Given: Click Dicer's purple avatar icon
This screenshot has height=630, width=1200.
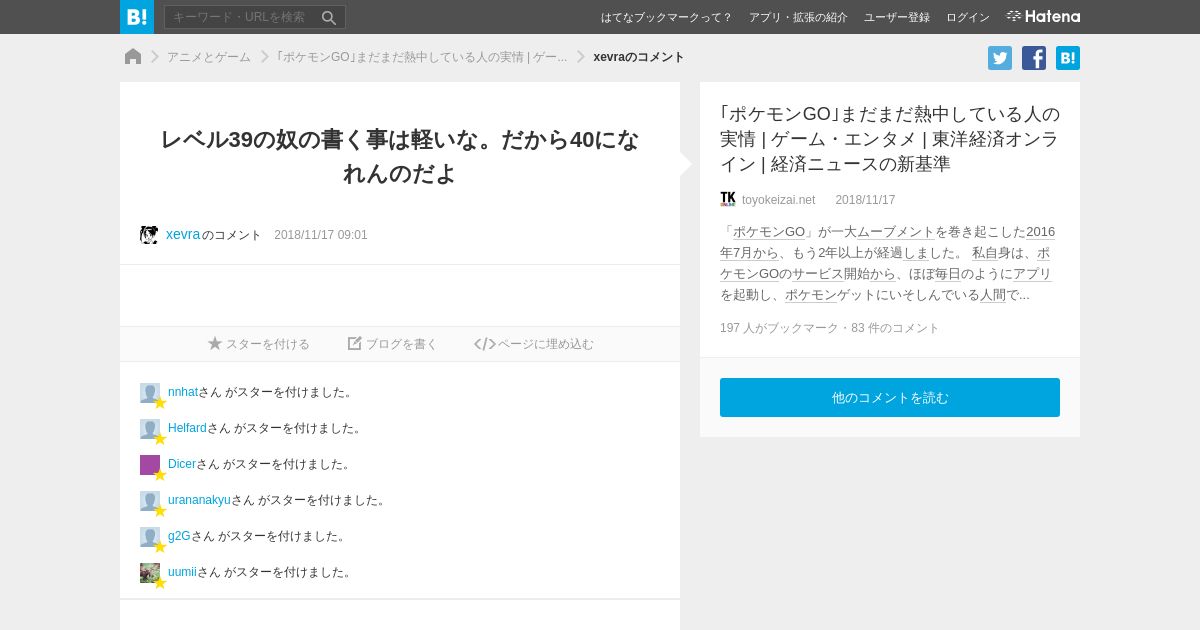Looking at the screenshot, I should (x=150, y=465).
